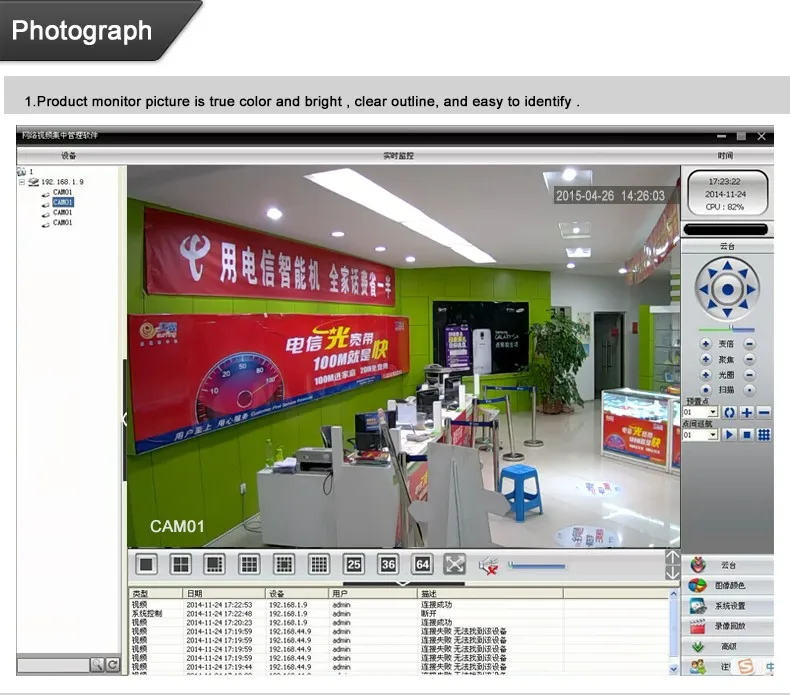Image resolution: width=790 pixels, height=695 pixels.
Task: Tilt PTZ camera up with up arrow
Action: 728,266
